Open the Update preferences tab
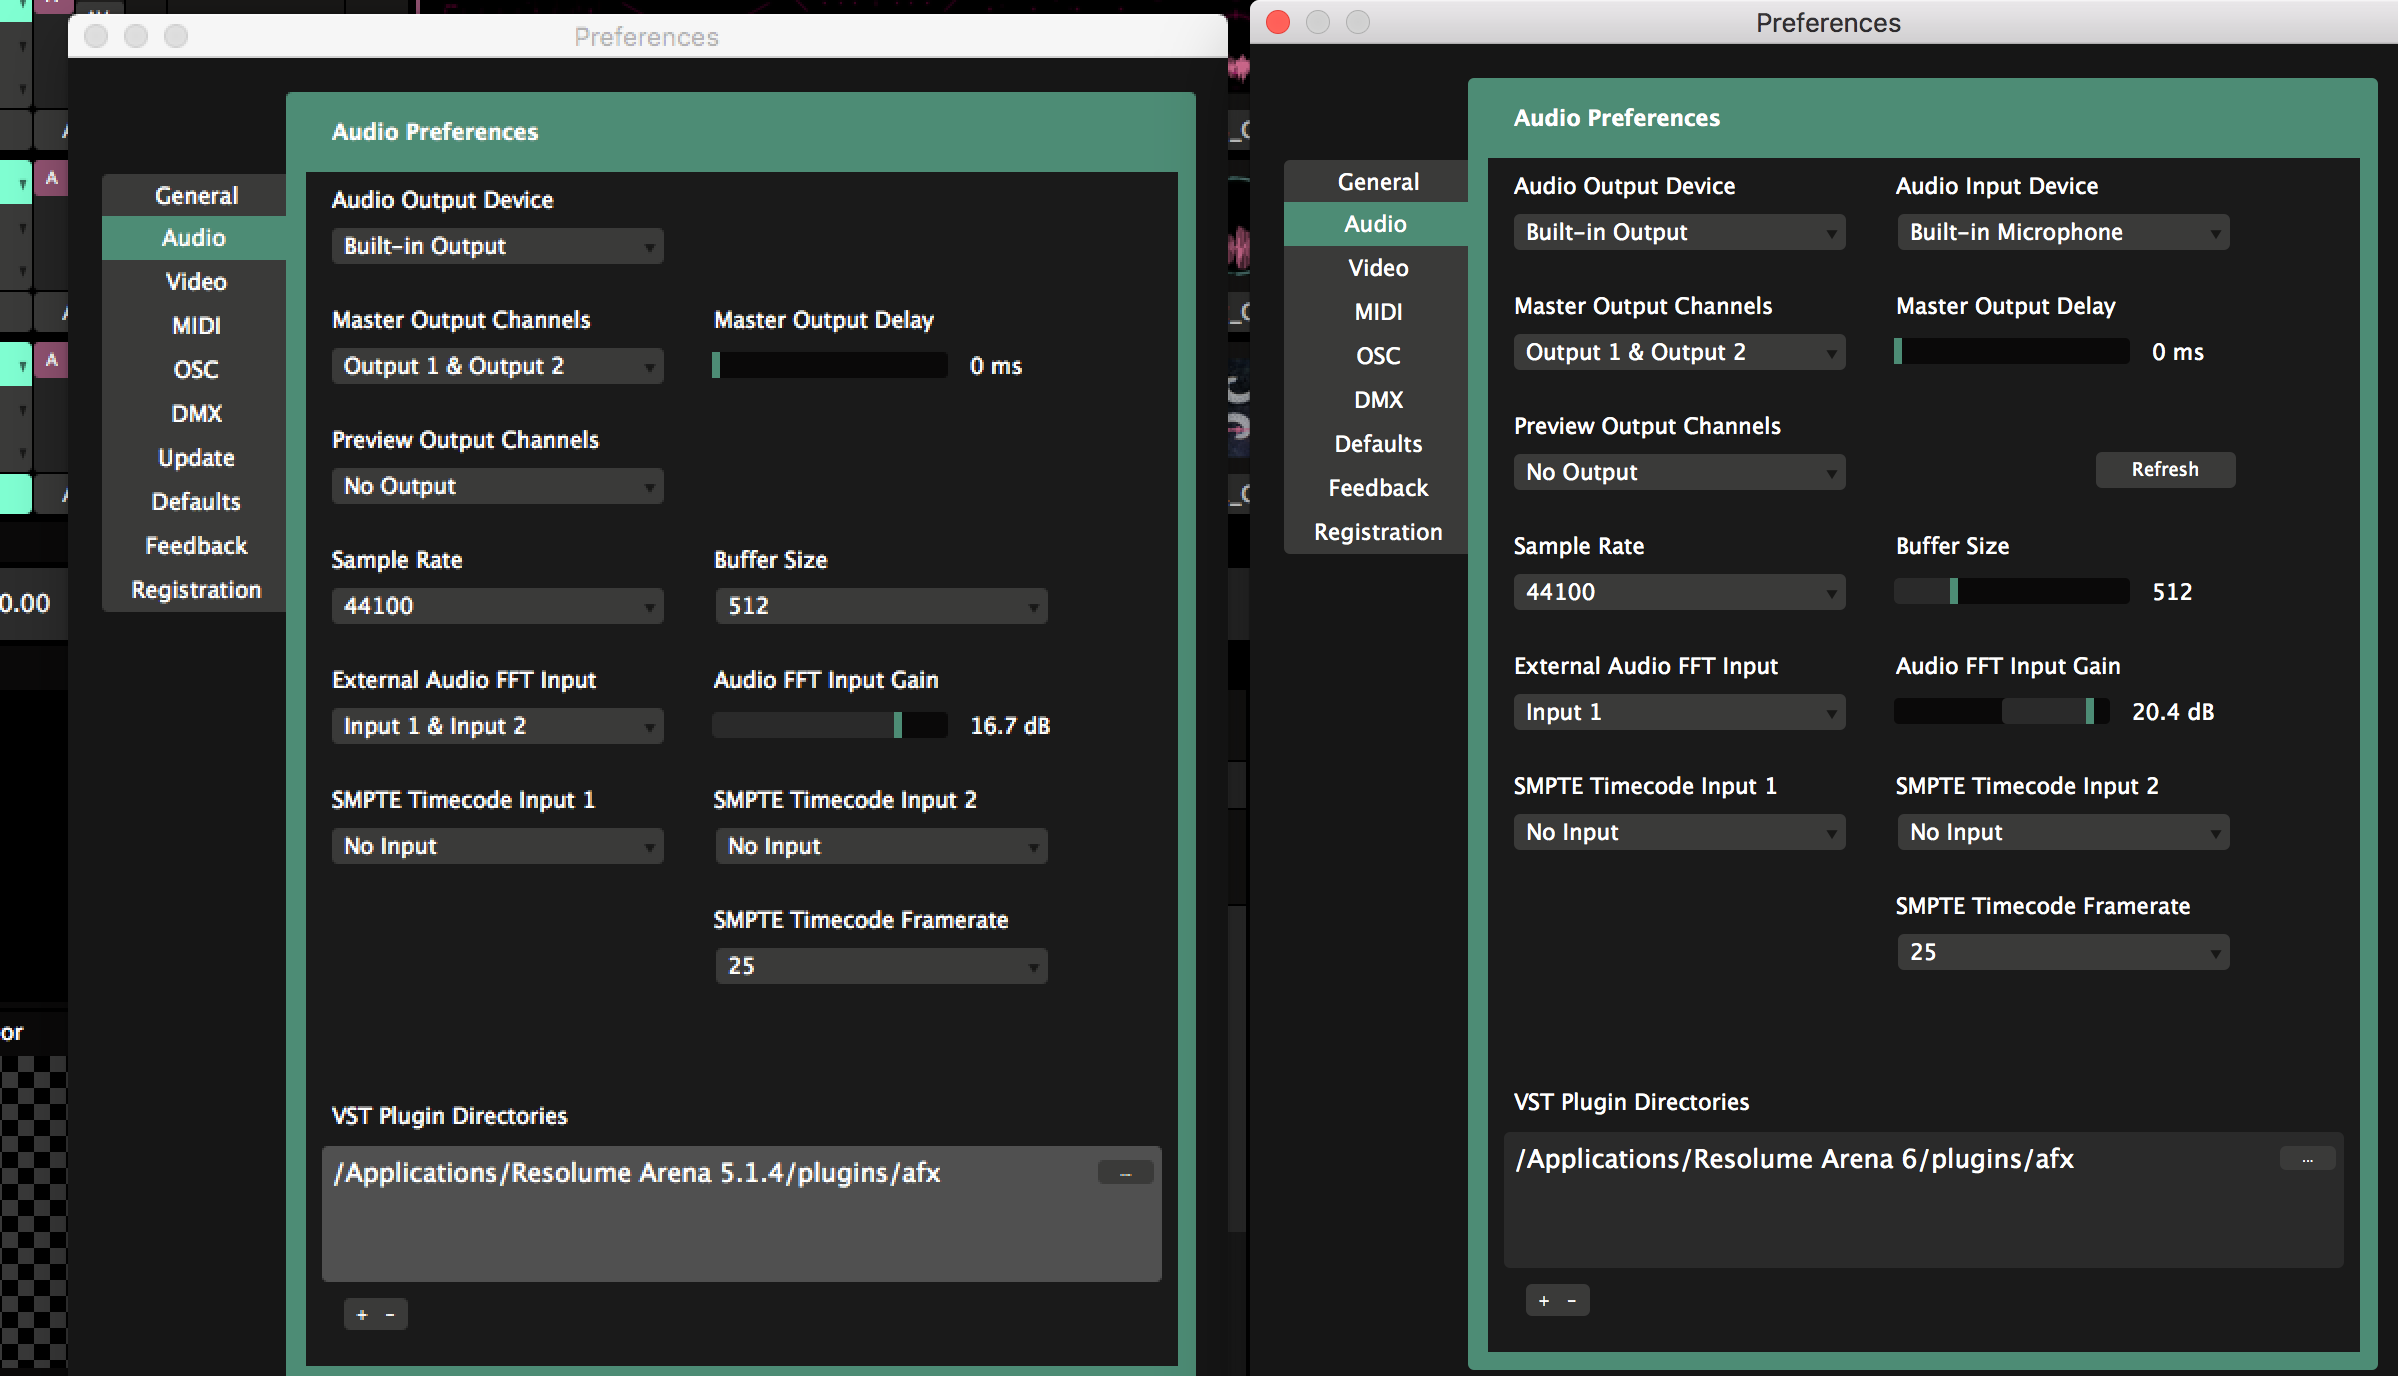 pos(196,458)
